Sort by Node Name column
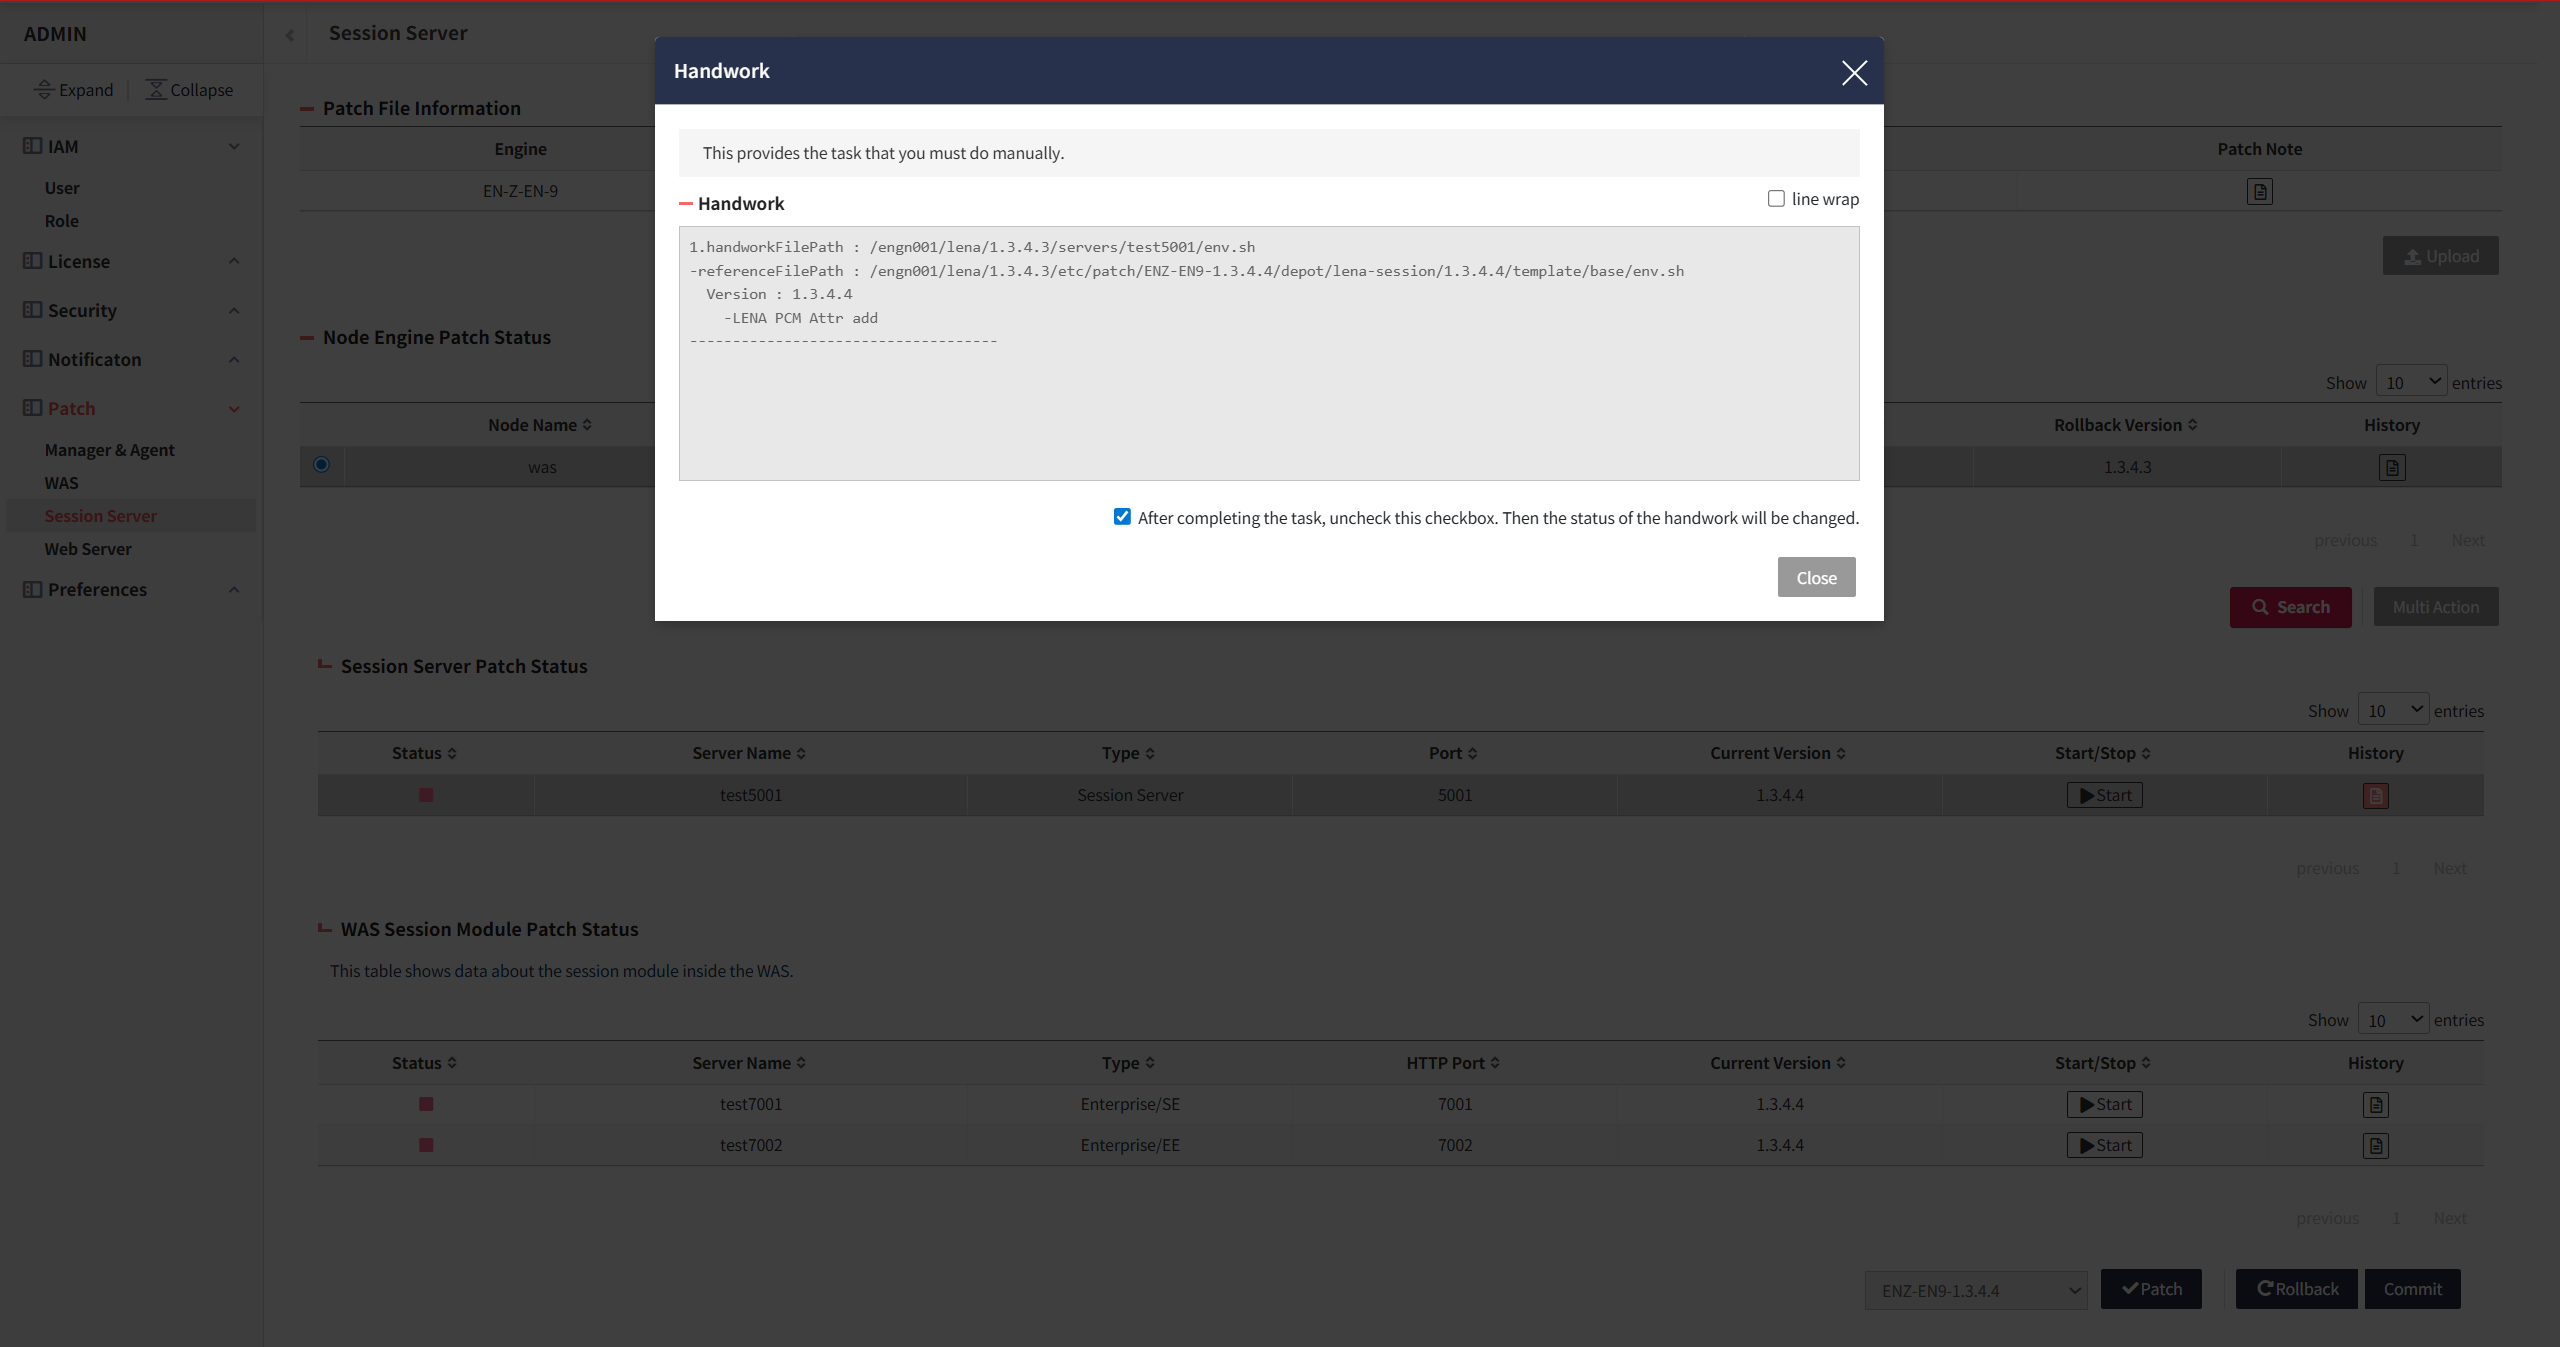 click(x=540, y=425)
